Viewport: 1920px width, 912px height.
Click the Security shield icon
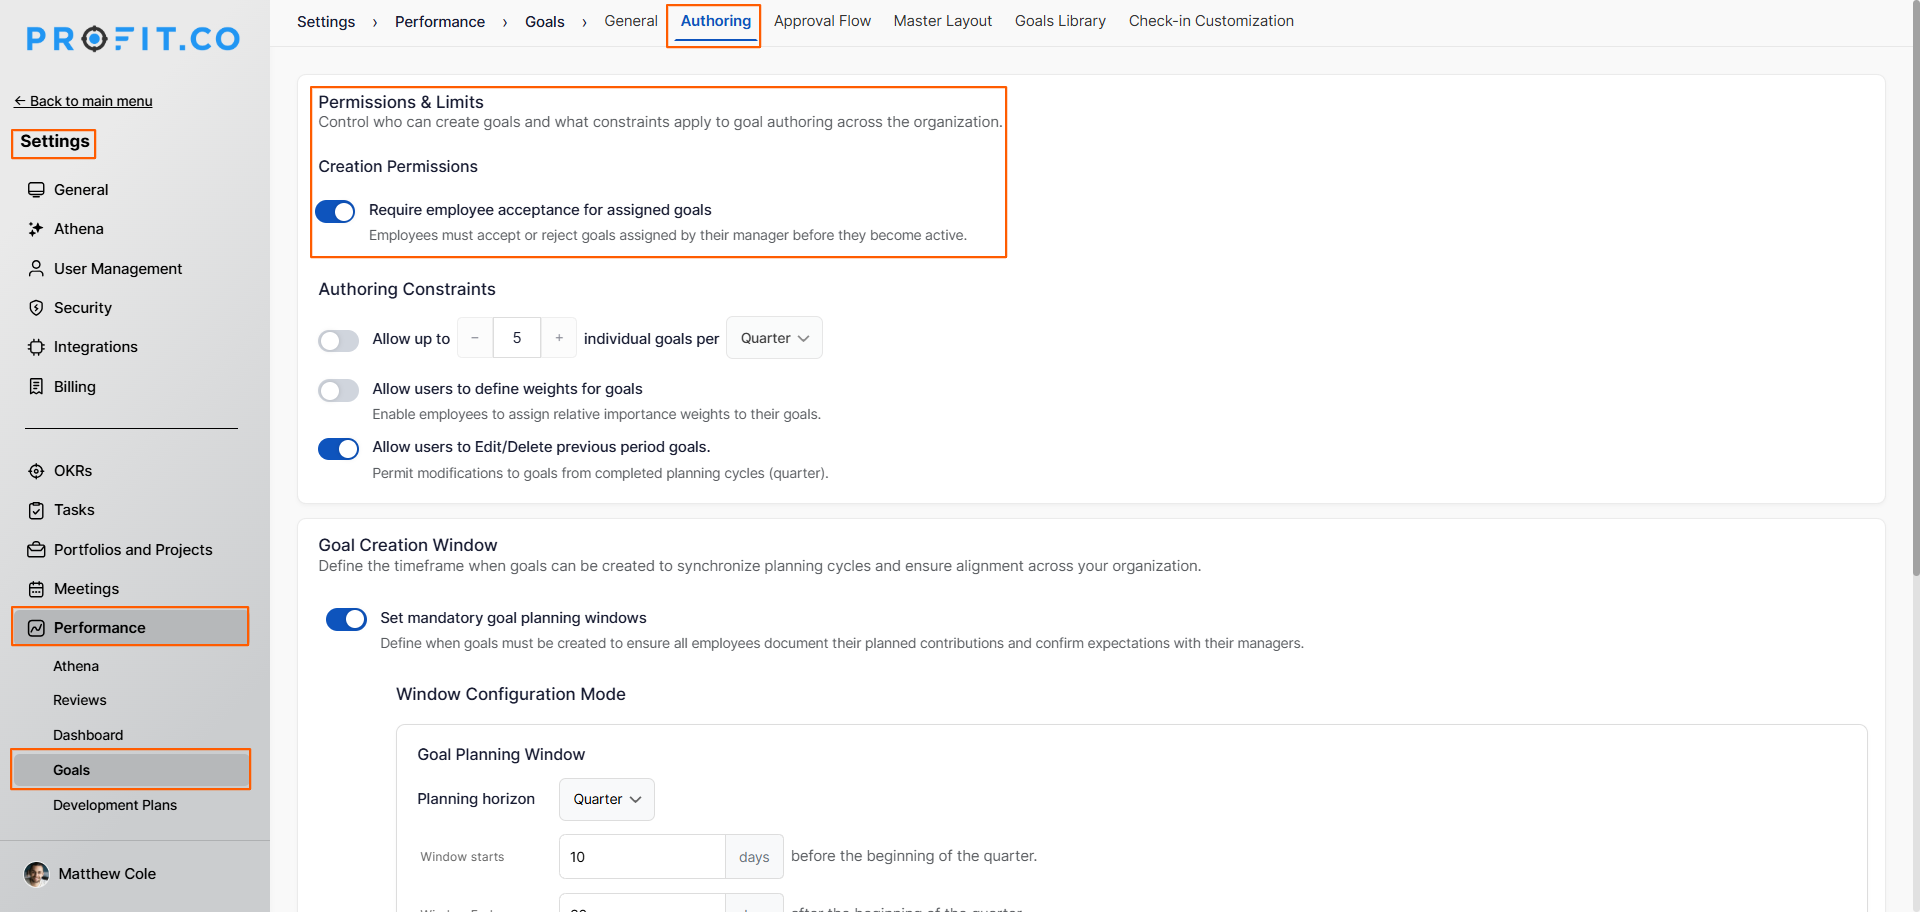coord(36,308)
